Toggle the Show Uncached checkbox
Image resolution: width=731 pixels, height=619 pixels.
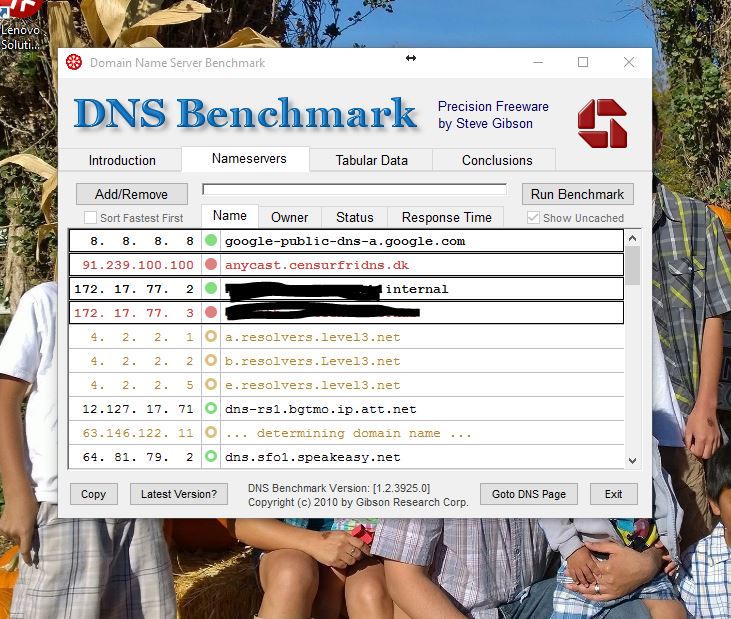(x=534, y=218)
